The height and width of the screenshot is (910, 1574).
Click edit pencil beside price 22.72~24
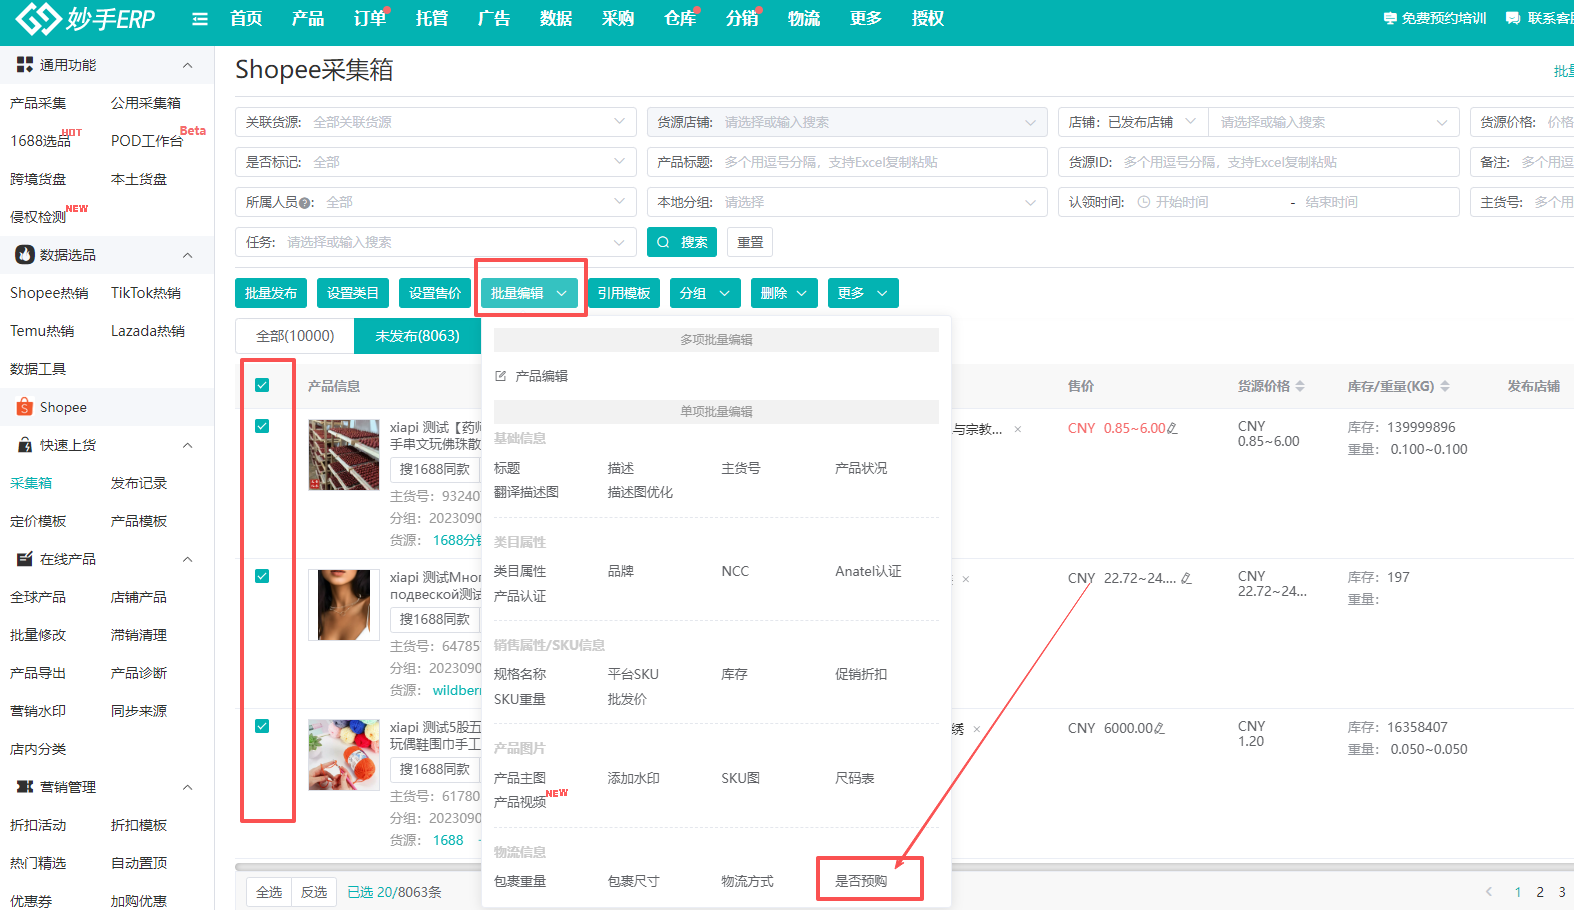coord(1186,578)
